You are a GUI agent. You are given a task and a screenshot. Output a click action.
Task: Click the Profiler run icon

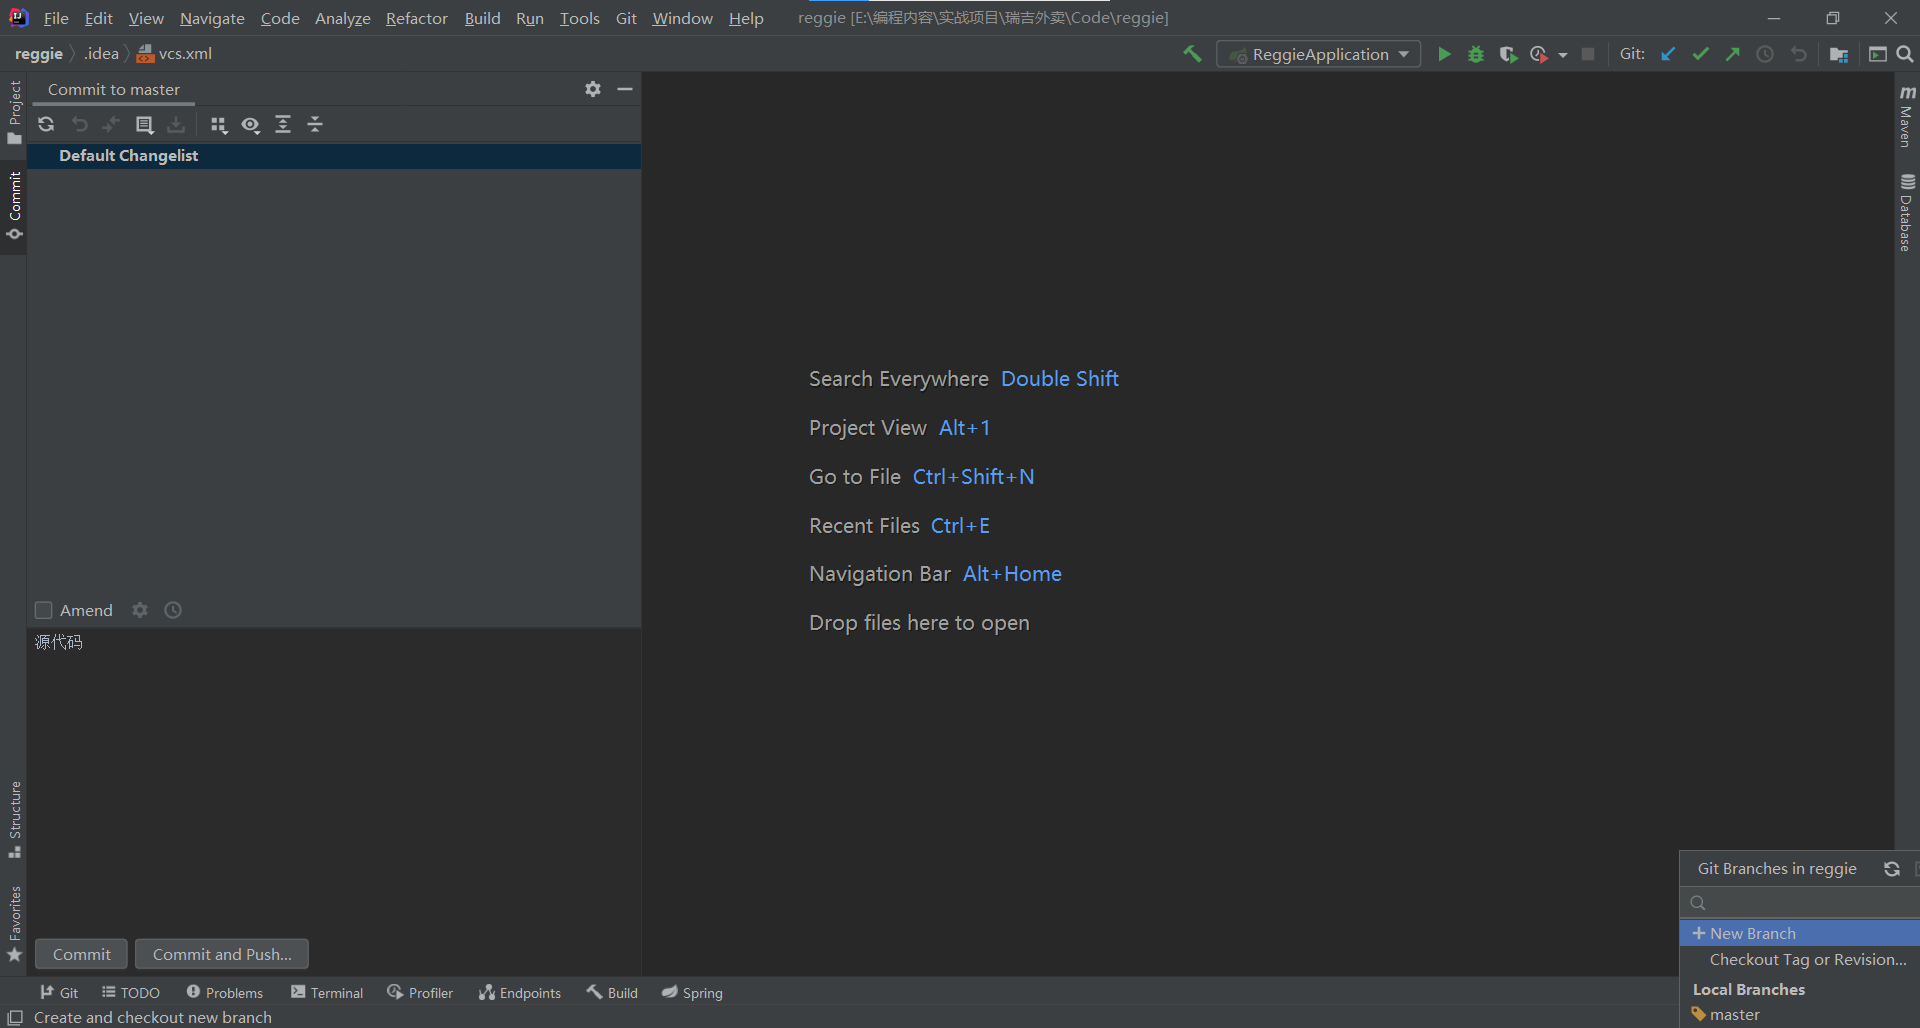click(x=1539, y=54)
